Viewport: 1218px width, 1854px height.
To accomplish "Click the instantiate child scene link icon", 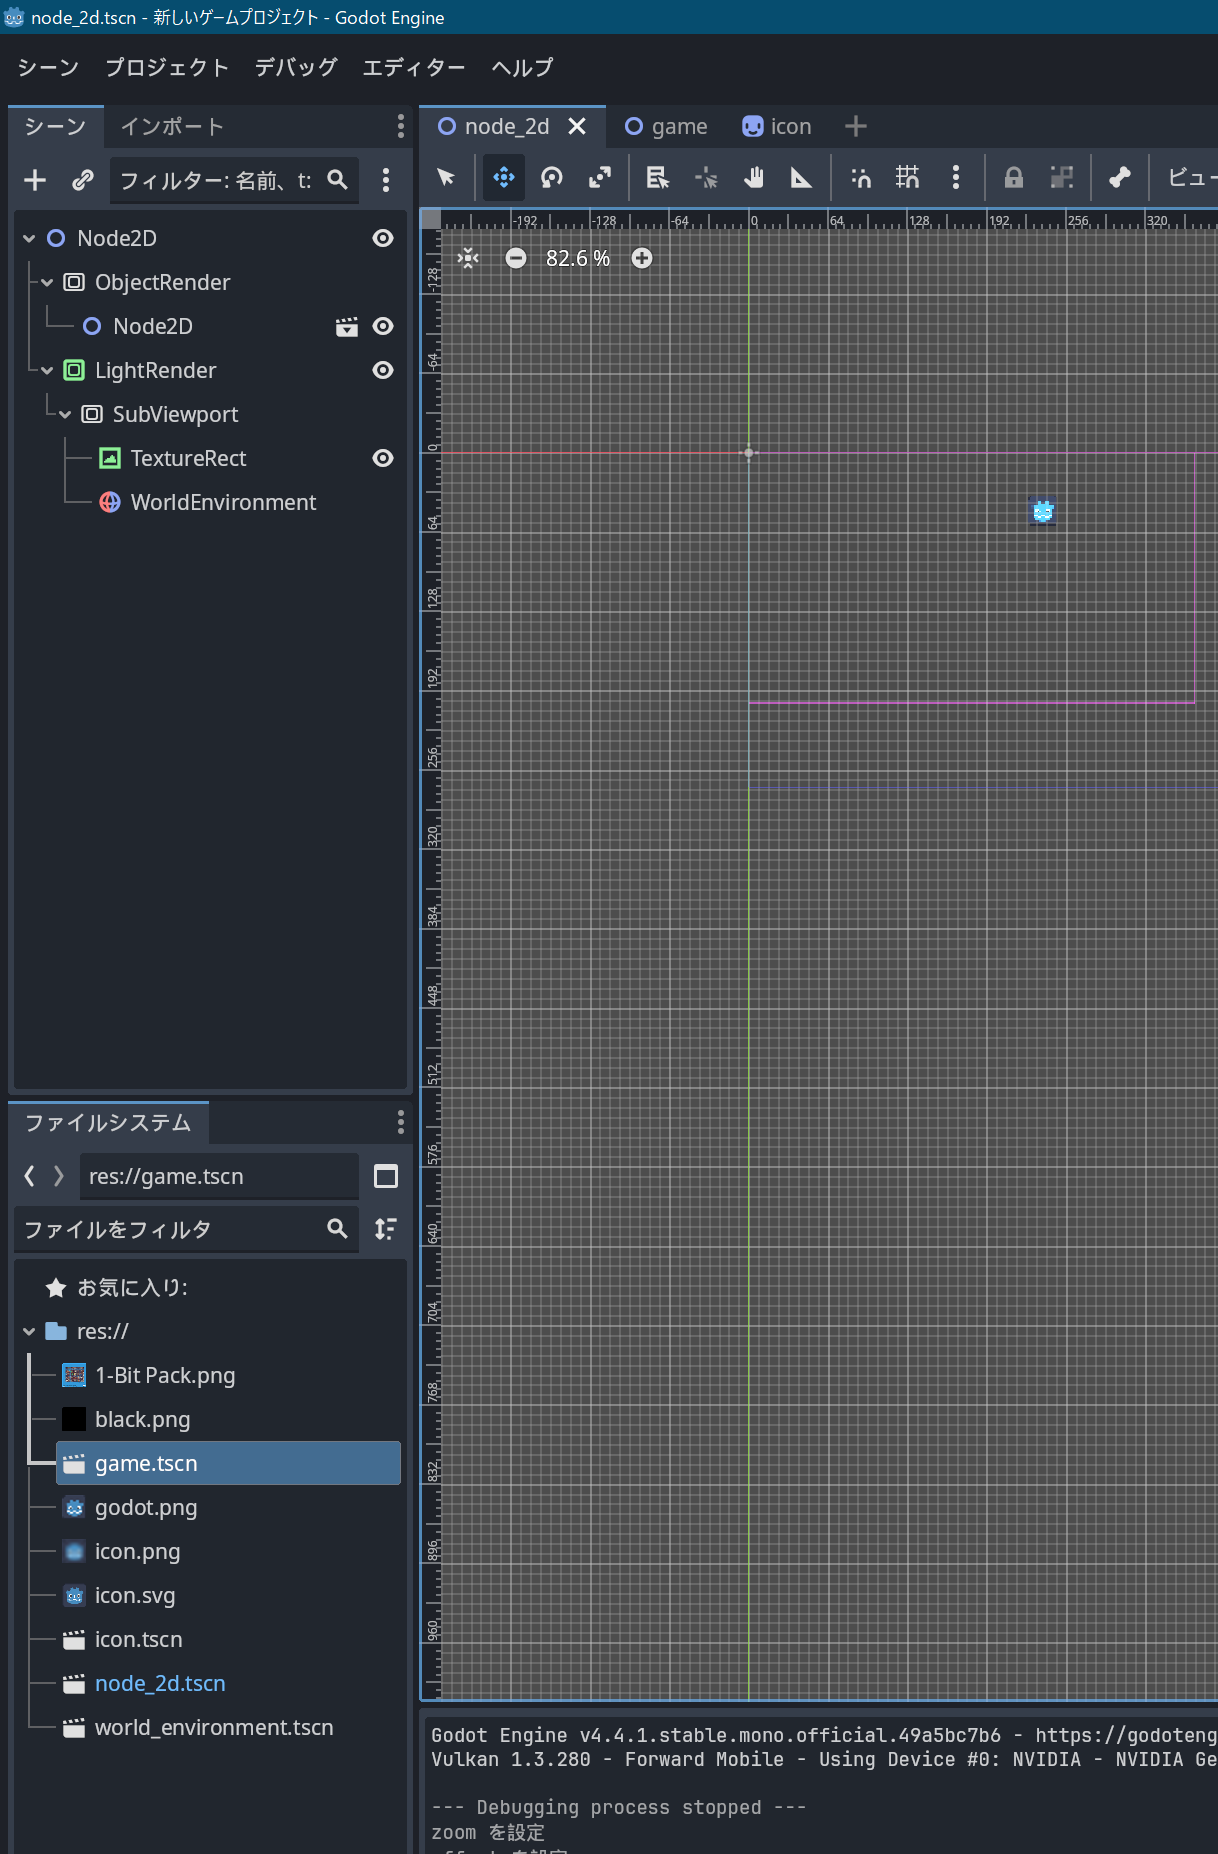I will pos(83,180).
